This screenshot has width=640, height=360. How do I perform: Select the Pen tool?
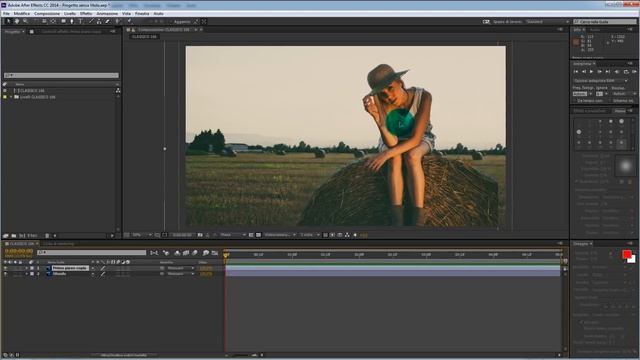click(x=72, y=21)
